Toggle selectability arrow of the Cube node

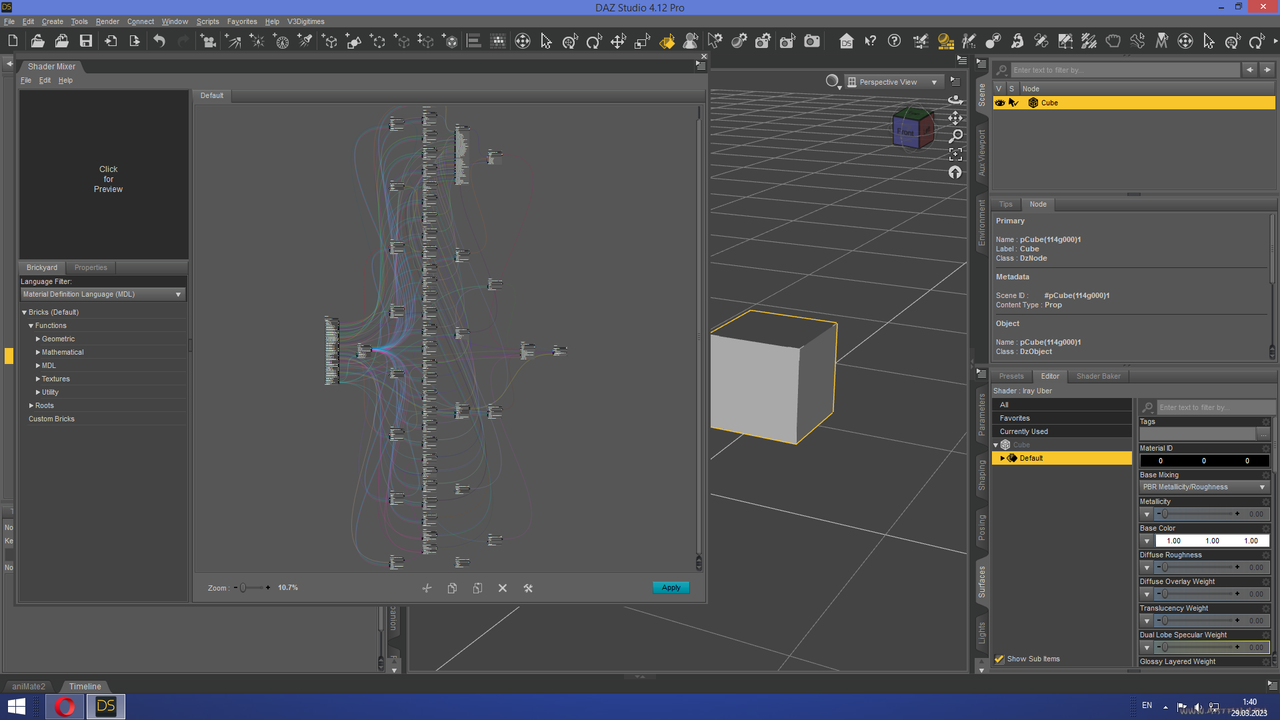(x=1013, y=103)
